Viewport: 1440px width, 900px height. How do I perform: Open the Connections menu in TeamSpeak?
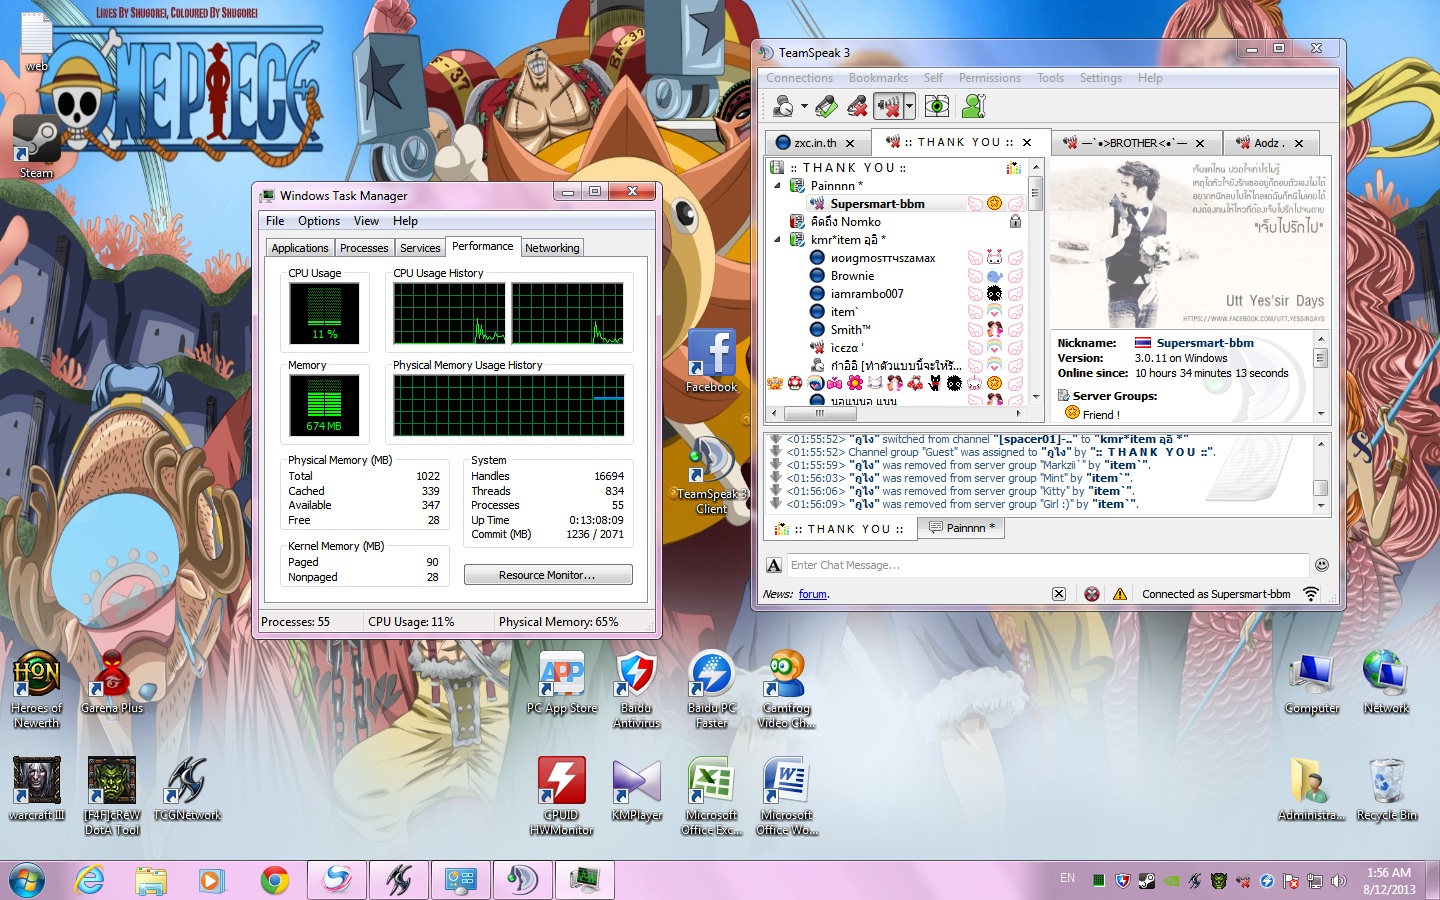799,78
